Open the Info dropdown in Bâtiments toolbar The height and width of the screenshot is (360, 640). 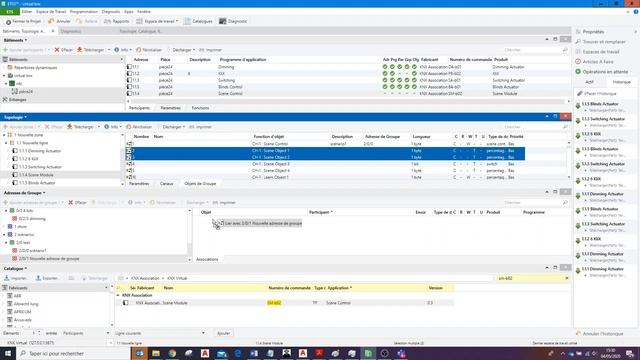pos(122,50)
